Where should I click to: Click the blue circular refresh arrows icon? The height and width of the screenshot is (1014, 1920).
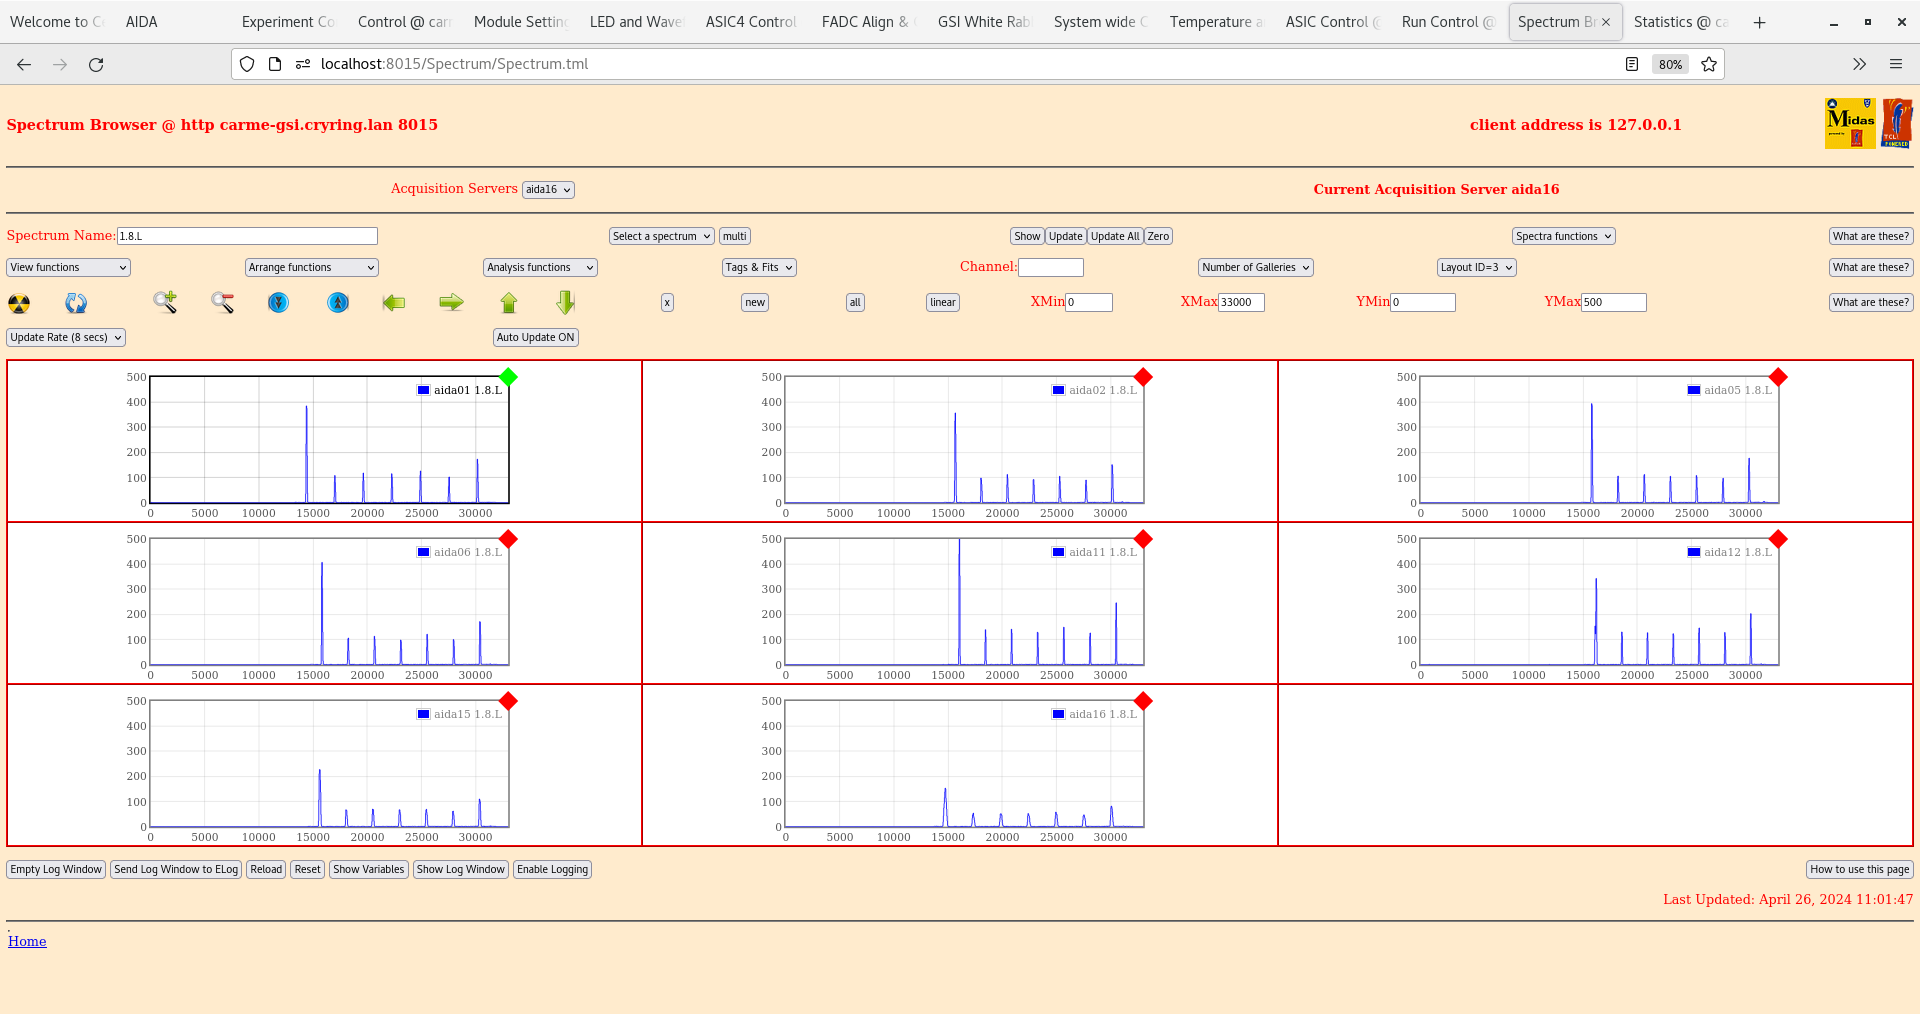(x=76, y=303)
